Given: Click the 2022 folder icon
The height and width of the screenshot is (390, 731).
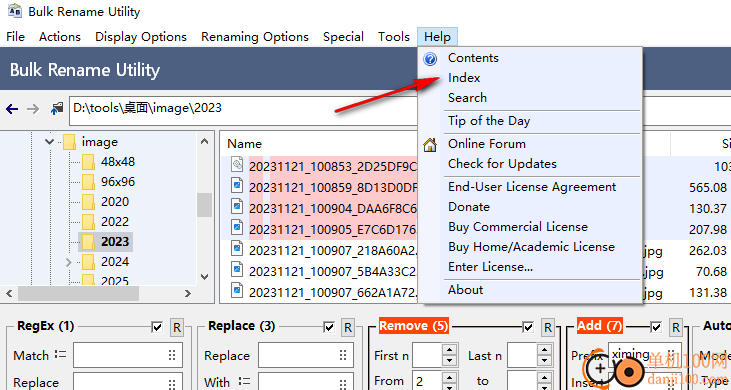Looking at the screenshot, I should (x=89, y=222).
